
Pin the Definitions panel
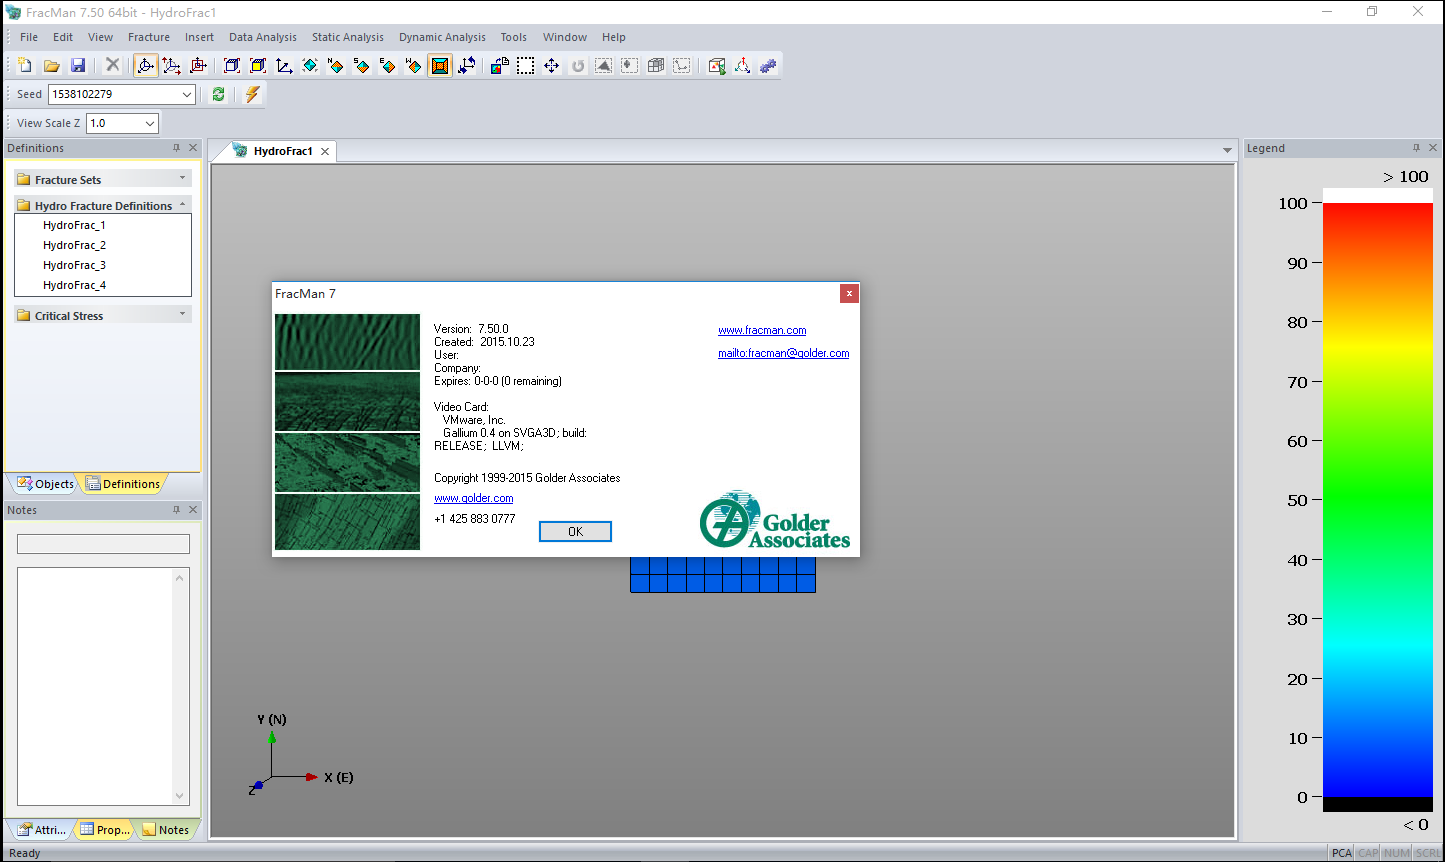pos(176,148)
